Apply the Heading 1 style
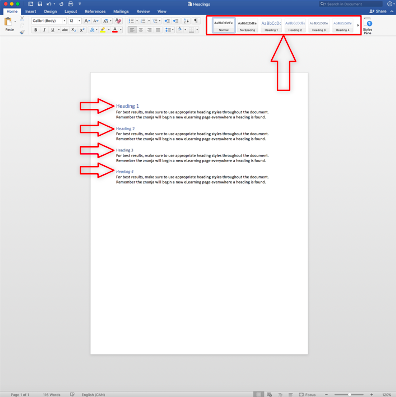This screenshot has height=397, width=396. [x=271, y=25]
